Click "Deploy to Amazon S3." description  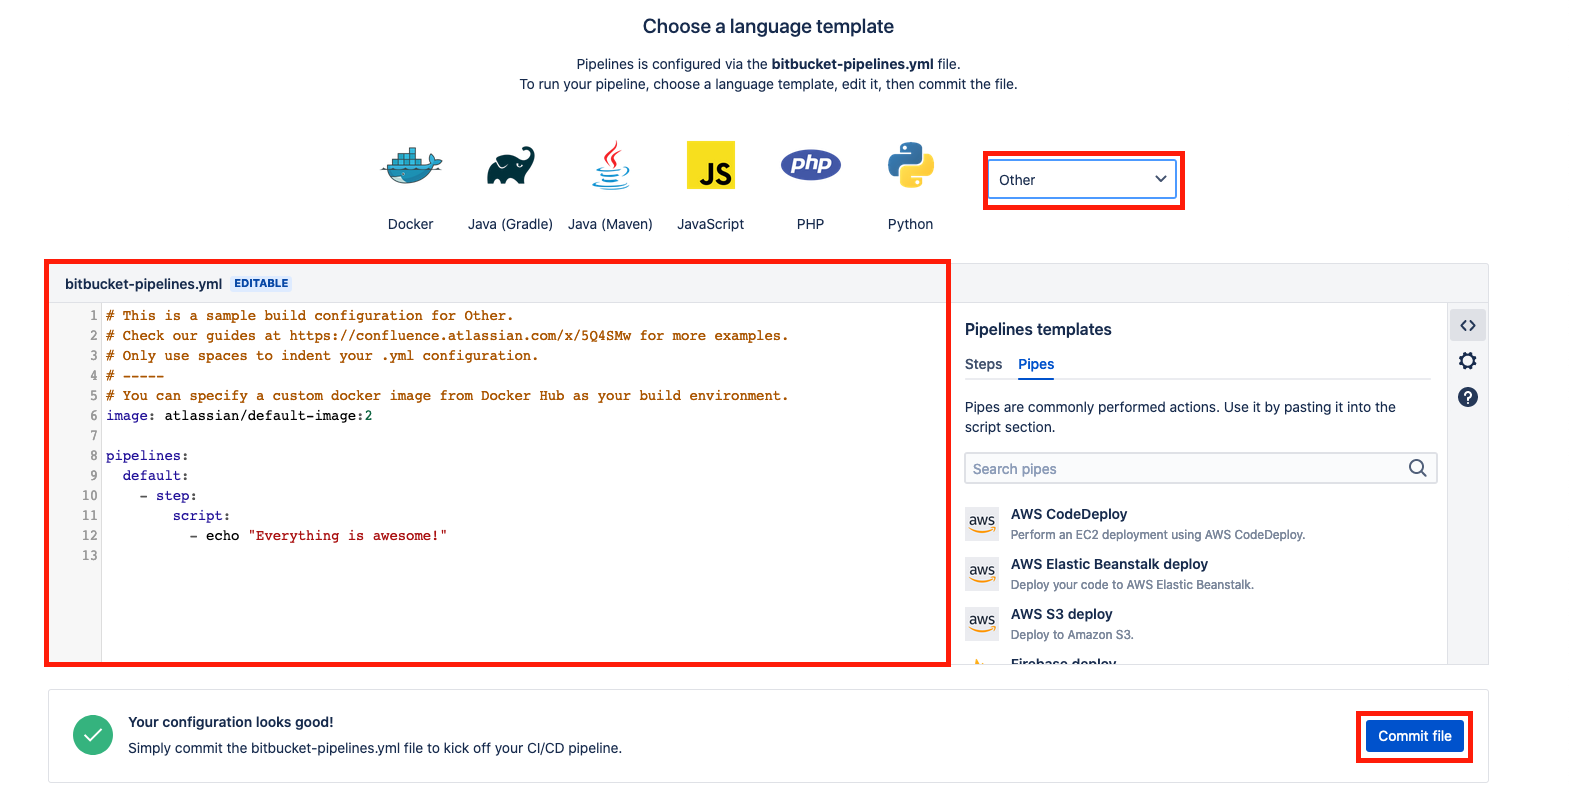pyautogui.click(x=1072, y=635)
